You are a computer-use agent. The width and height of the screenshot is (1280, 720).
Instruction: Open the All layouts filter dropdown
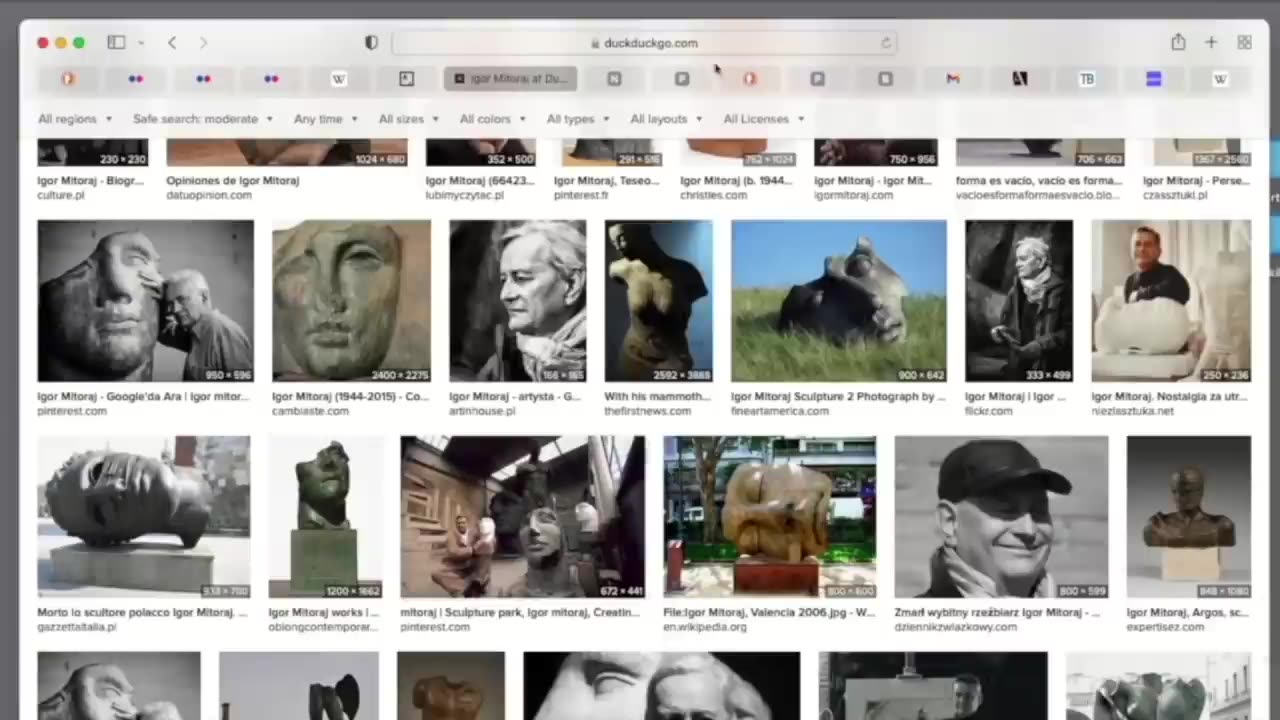coord(666,118)
